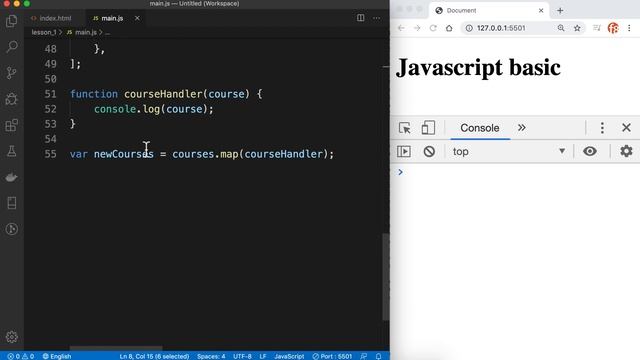Click the zoom magnifier in address bar

(561, 28)
